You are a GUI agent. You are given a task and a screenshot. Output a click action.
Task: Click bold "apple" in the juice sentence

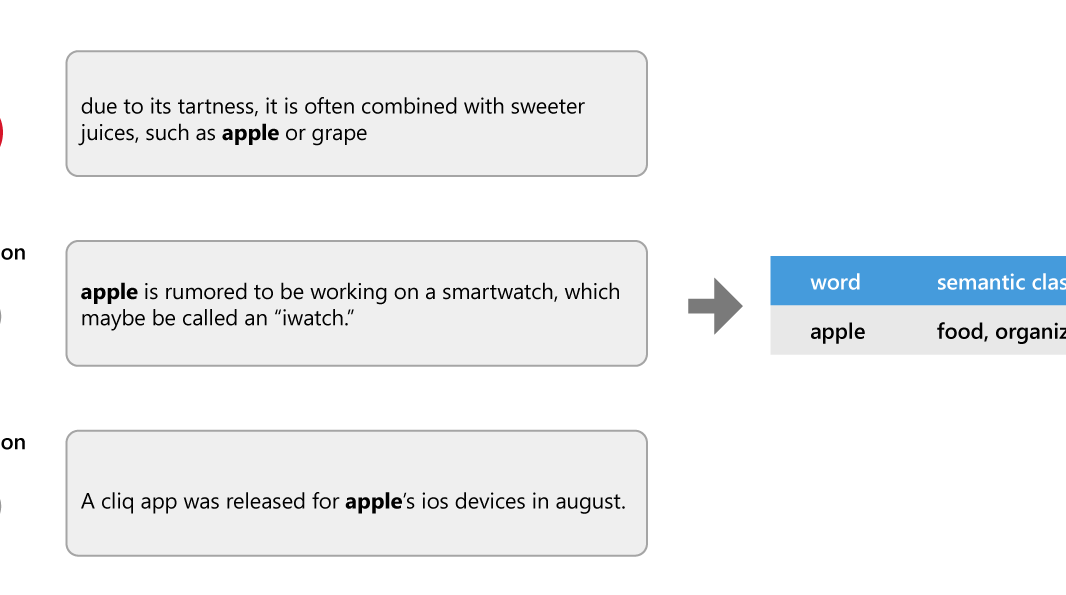[250, 133]
